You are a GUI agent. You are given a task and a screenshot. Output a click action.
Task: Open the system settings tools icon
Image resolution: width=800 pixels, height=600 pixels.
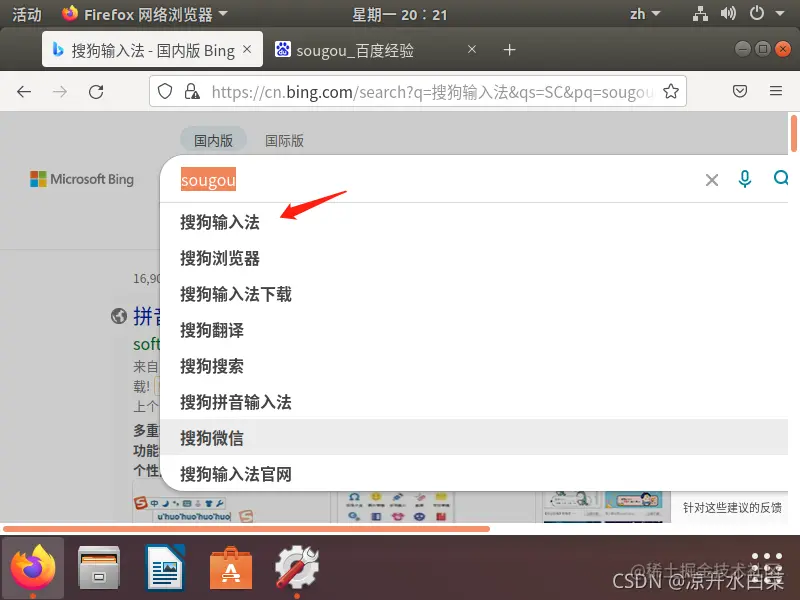click(296, 567)
